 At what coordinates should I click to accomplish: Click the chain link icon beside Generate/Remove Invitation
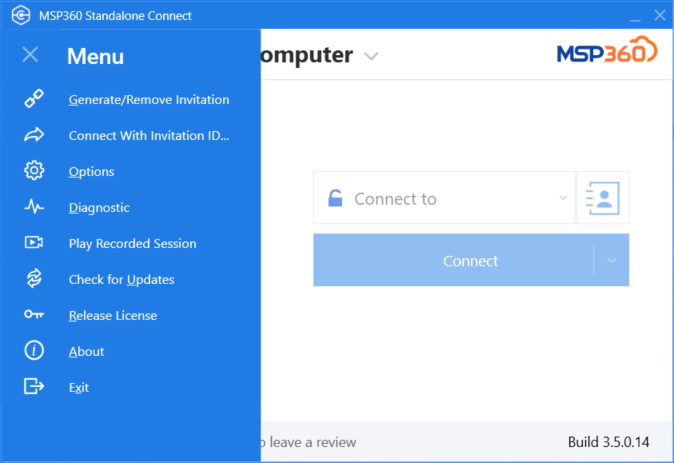point(34,98)
